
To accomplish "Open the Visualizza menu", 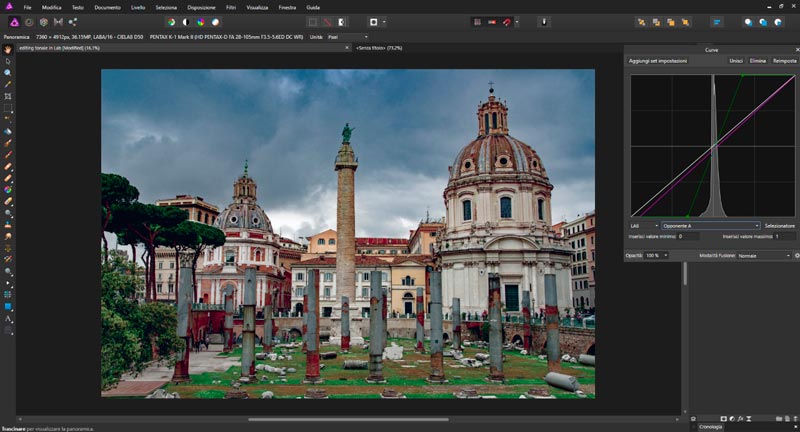I will coord(257,8).
